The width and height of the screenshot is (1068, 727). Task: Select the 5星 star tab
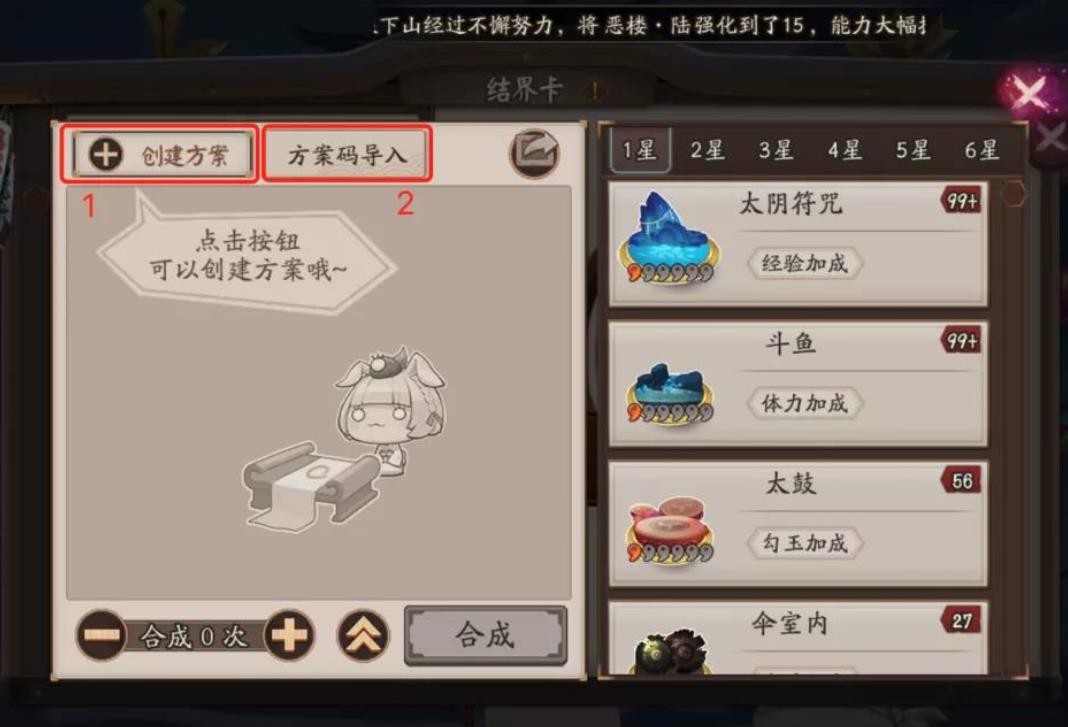coord(913,149)
